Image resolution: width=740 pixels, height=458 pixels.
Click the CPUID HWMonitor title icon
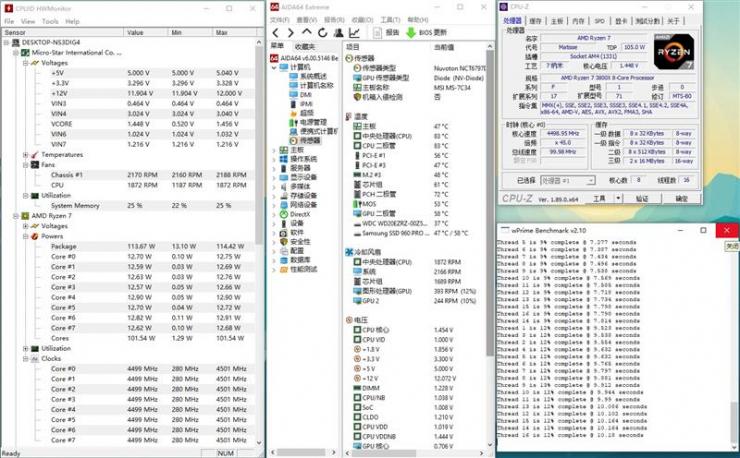pyautogui.click(x=8, y=8)
